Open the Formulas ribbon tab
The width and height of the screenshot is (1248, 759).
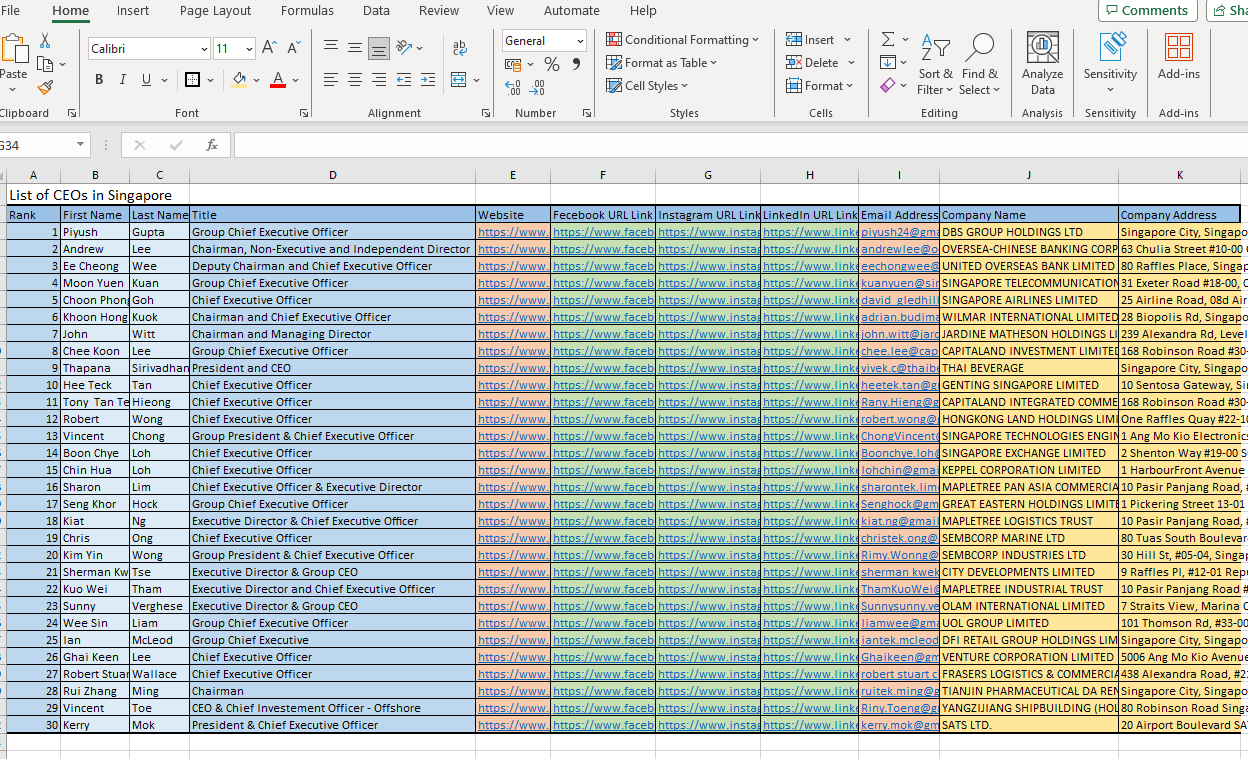307,11
